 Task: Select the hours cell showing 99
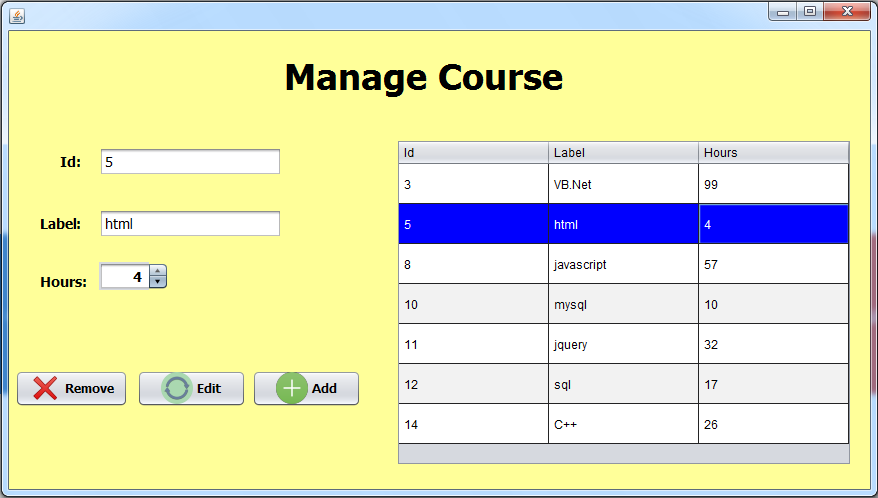coord(774,184)
